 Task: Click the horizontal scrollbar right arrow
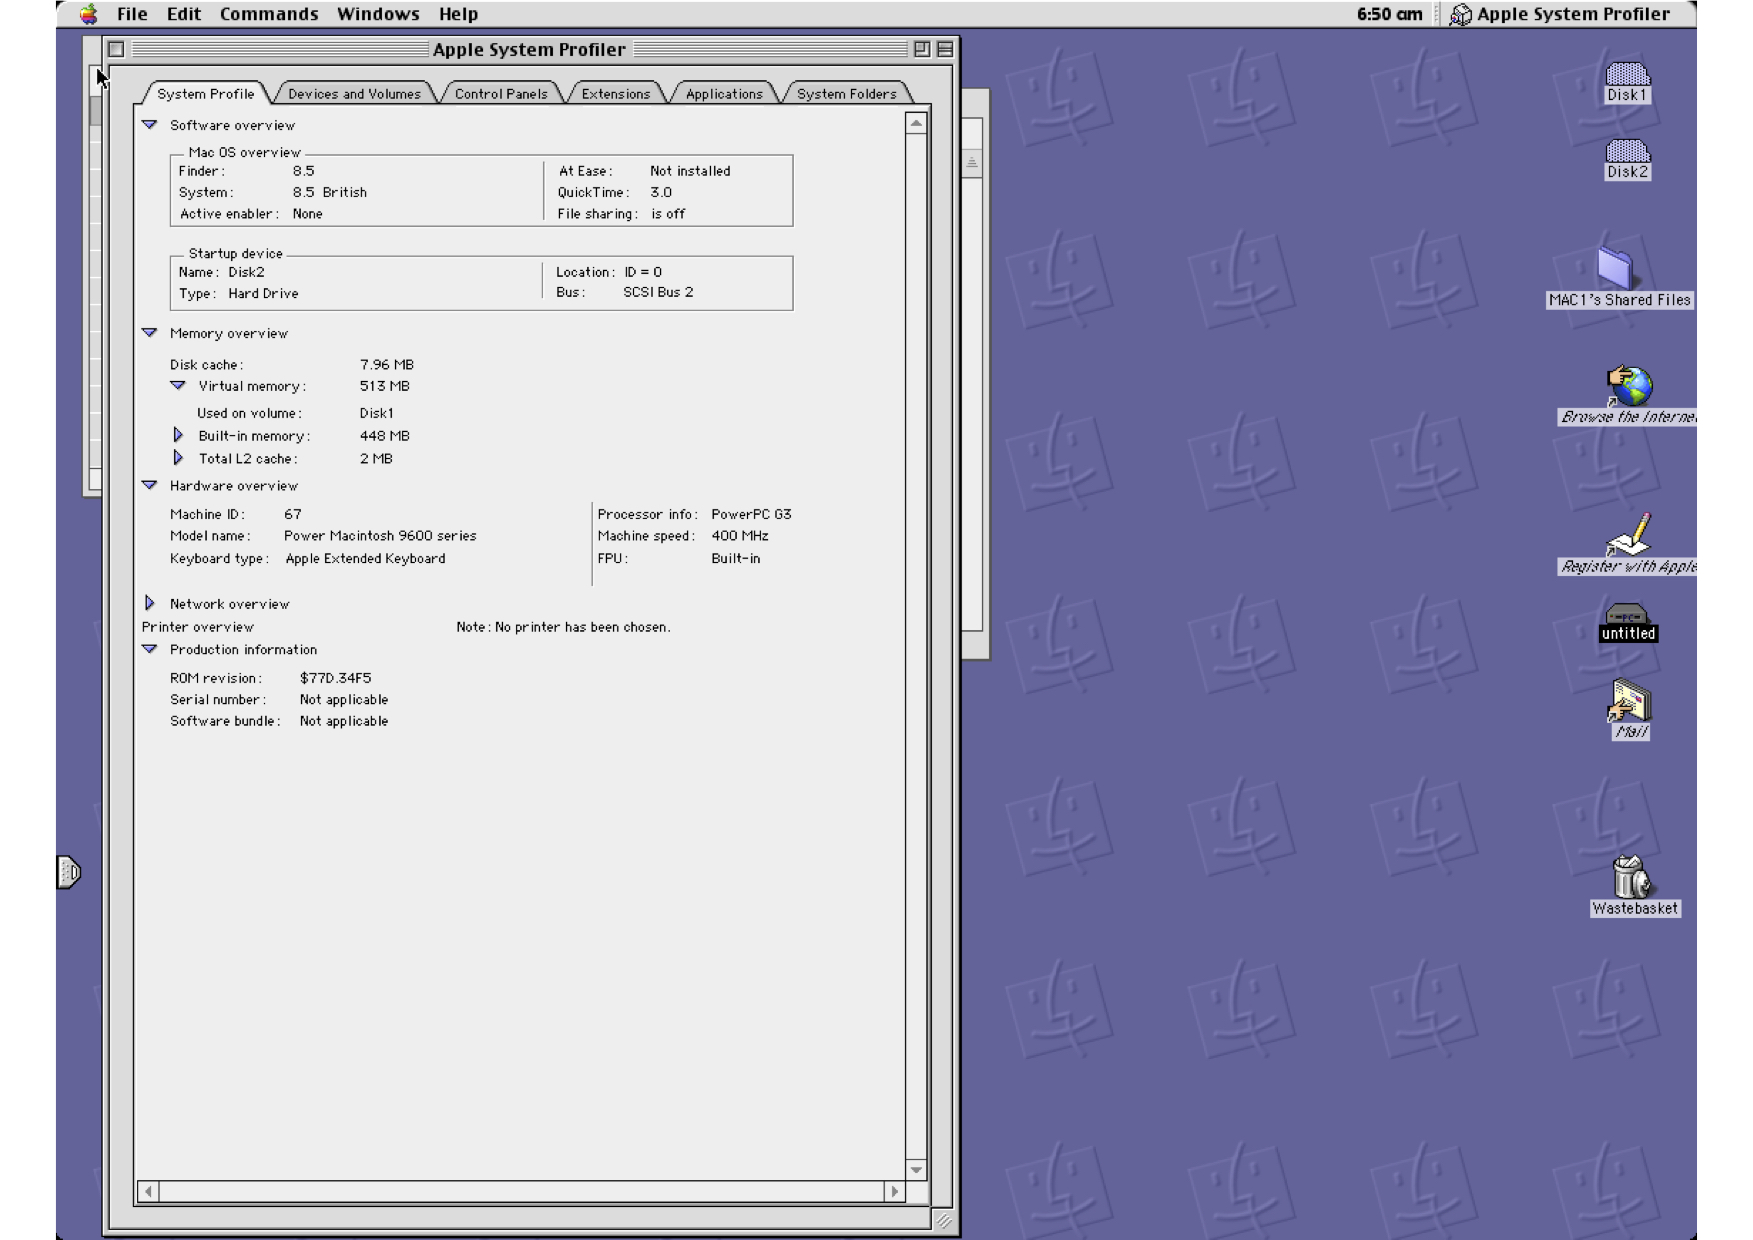tap(894, 1191)
